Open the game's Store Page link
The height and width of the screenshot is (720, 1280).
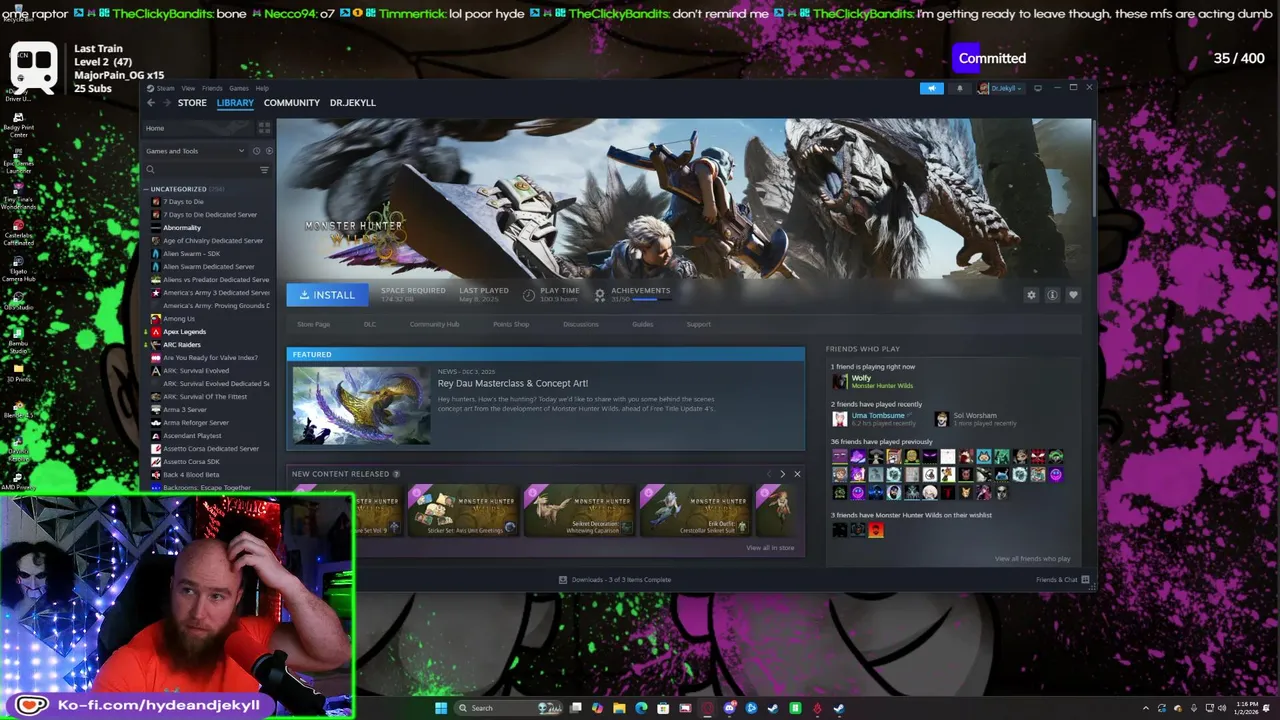313,324
